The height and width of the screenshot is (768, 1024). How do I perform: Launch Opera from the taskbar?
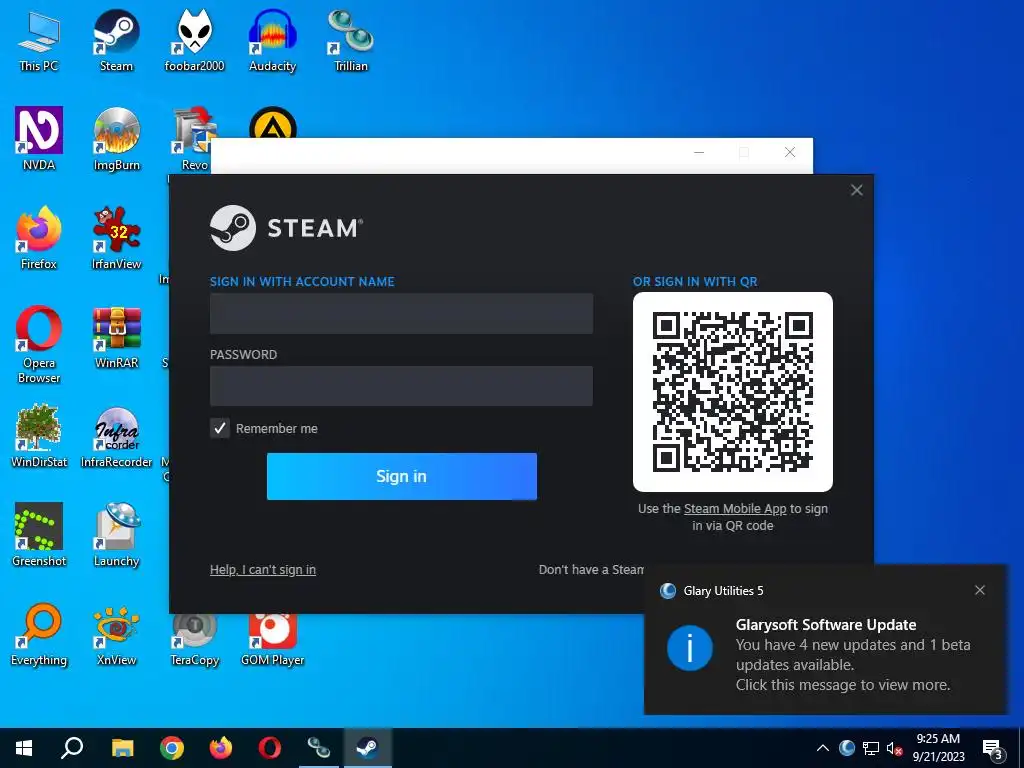pos(270,748)
